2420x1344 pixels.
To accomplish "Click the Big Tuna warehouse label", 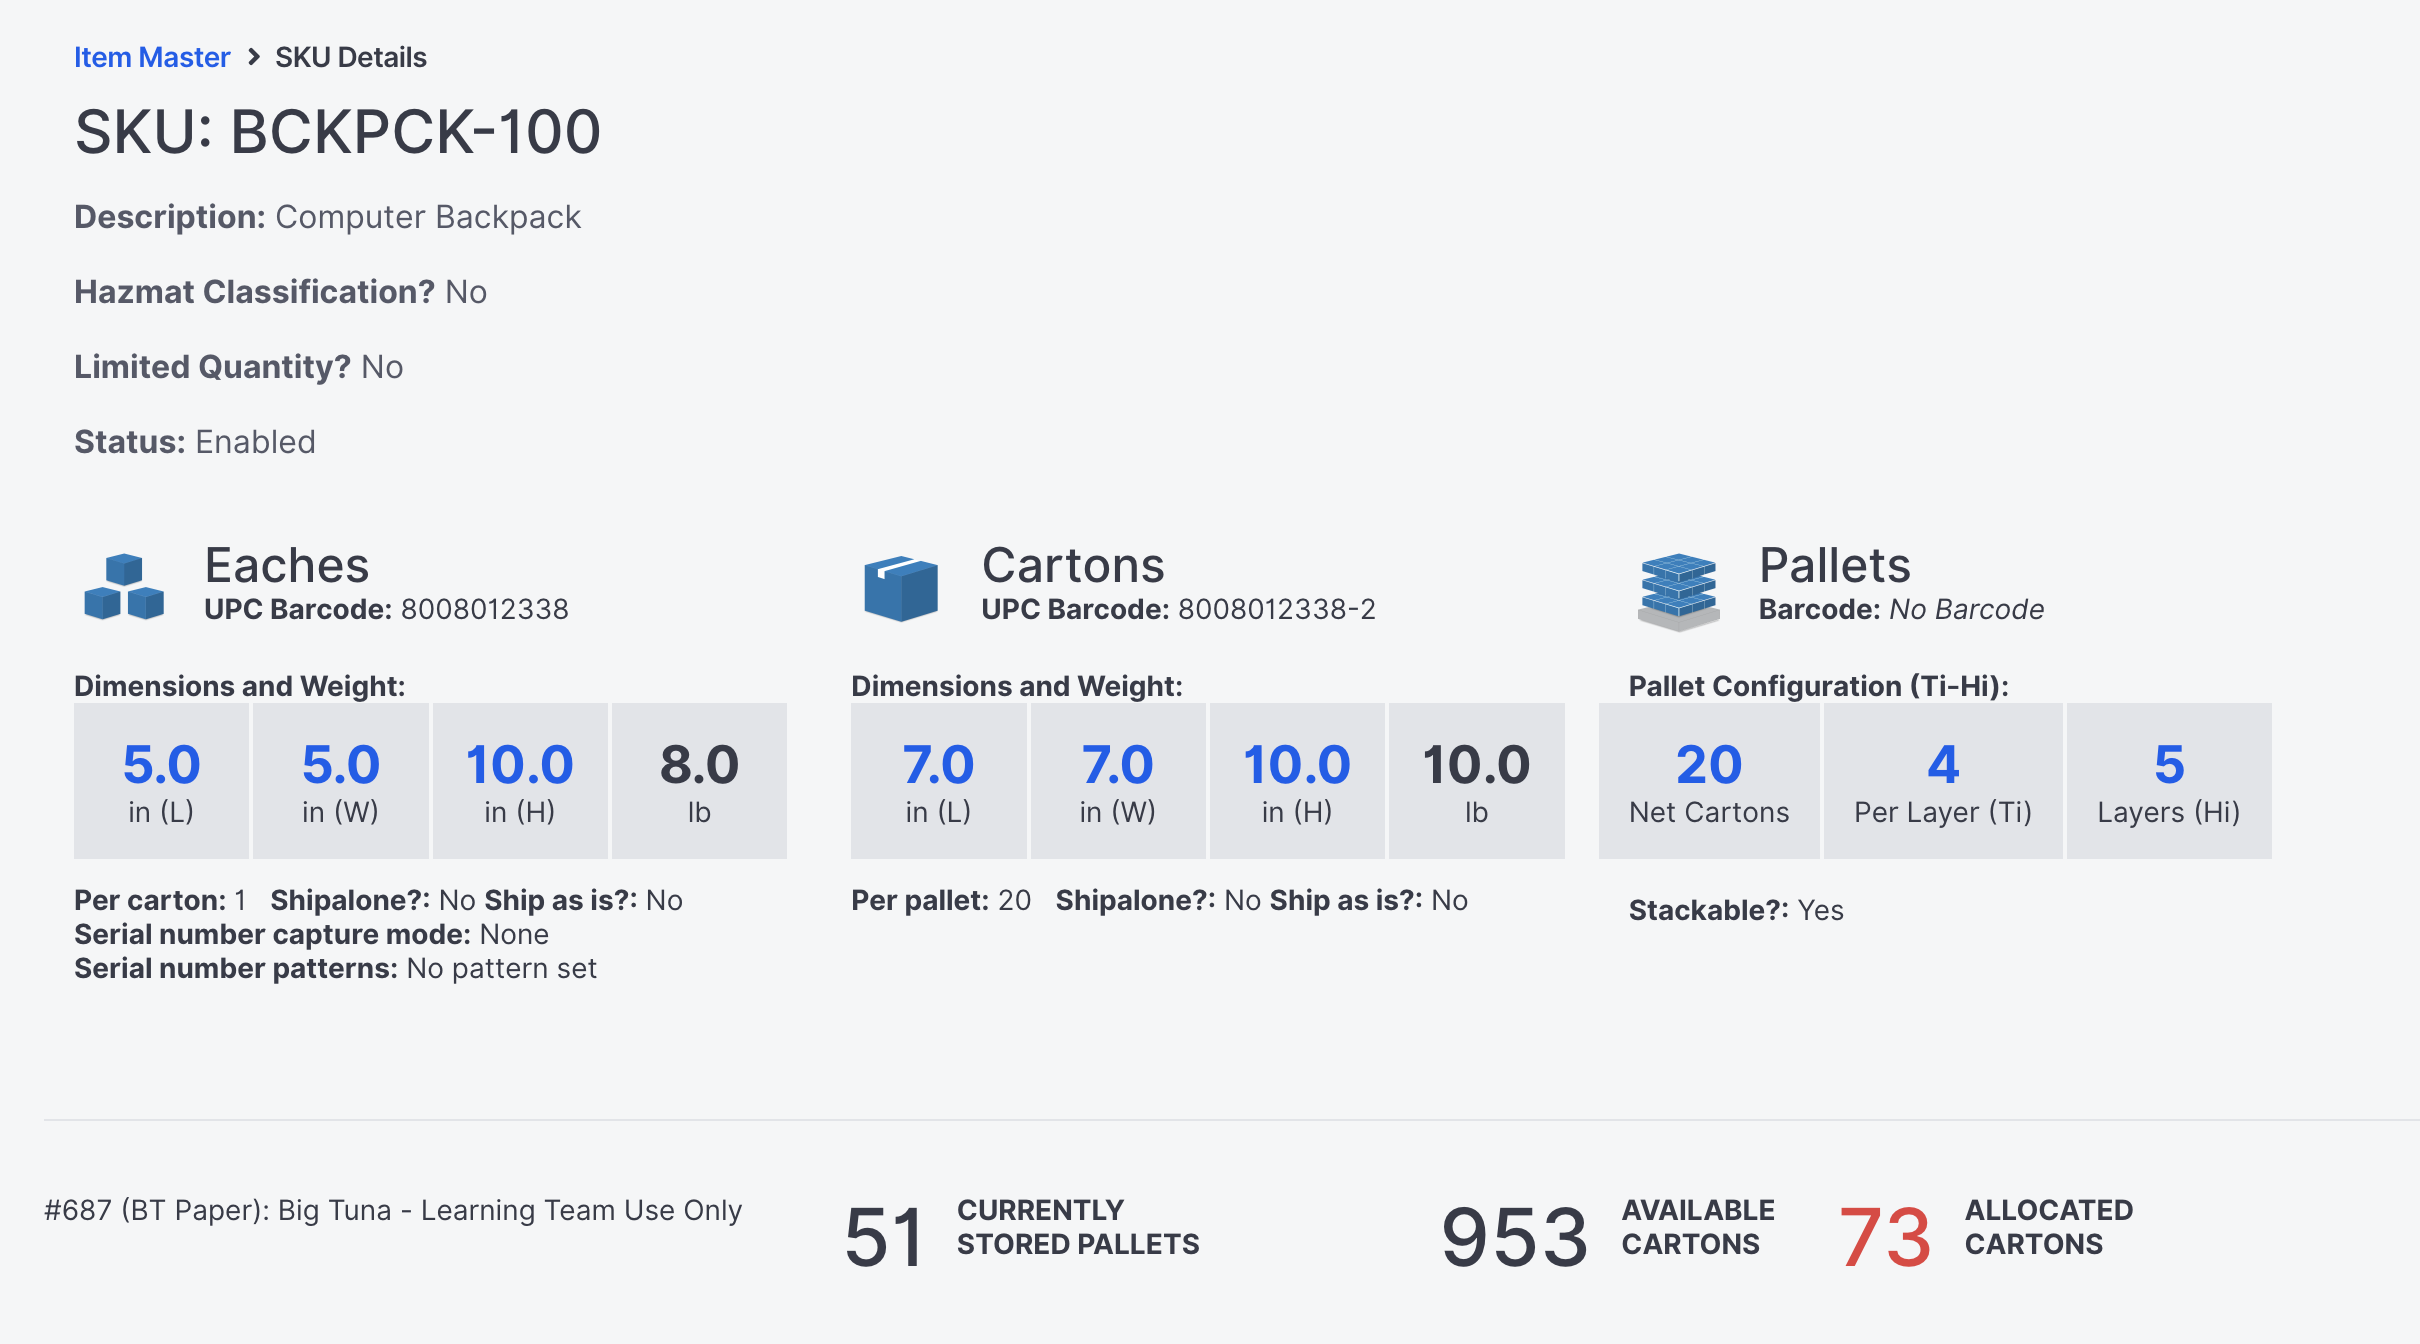I will click(393, 1210).
